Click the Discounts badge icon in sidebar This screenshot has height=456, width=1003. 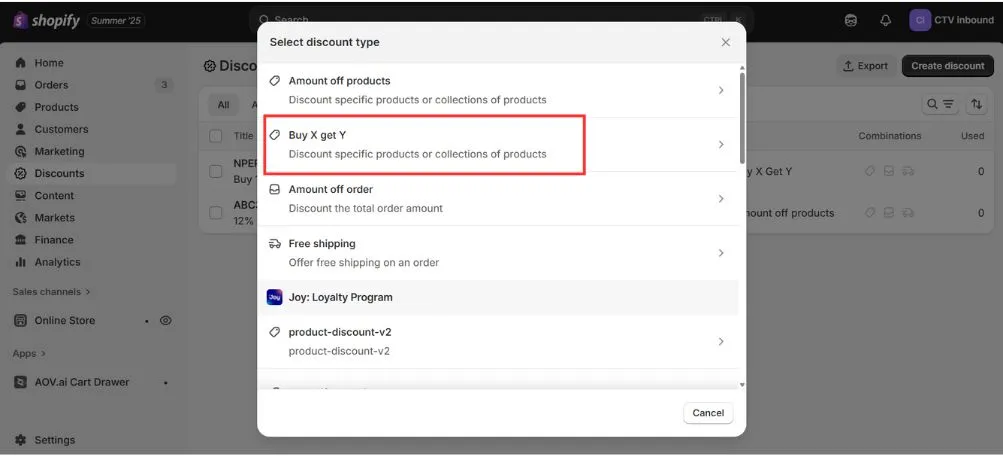[x=20, y=173]
